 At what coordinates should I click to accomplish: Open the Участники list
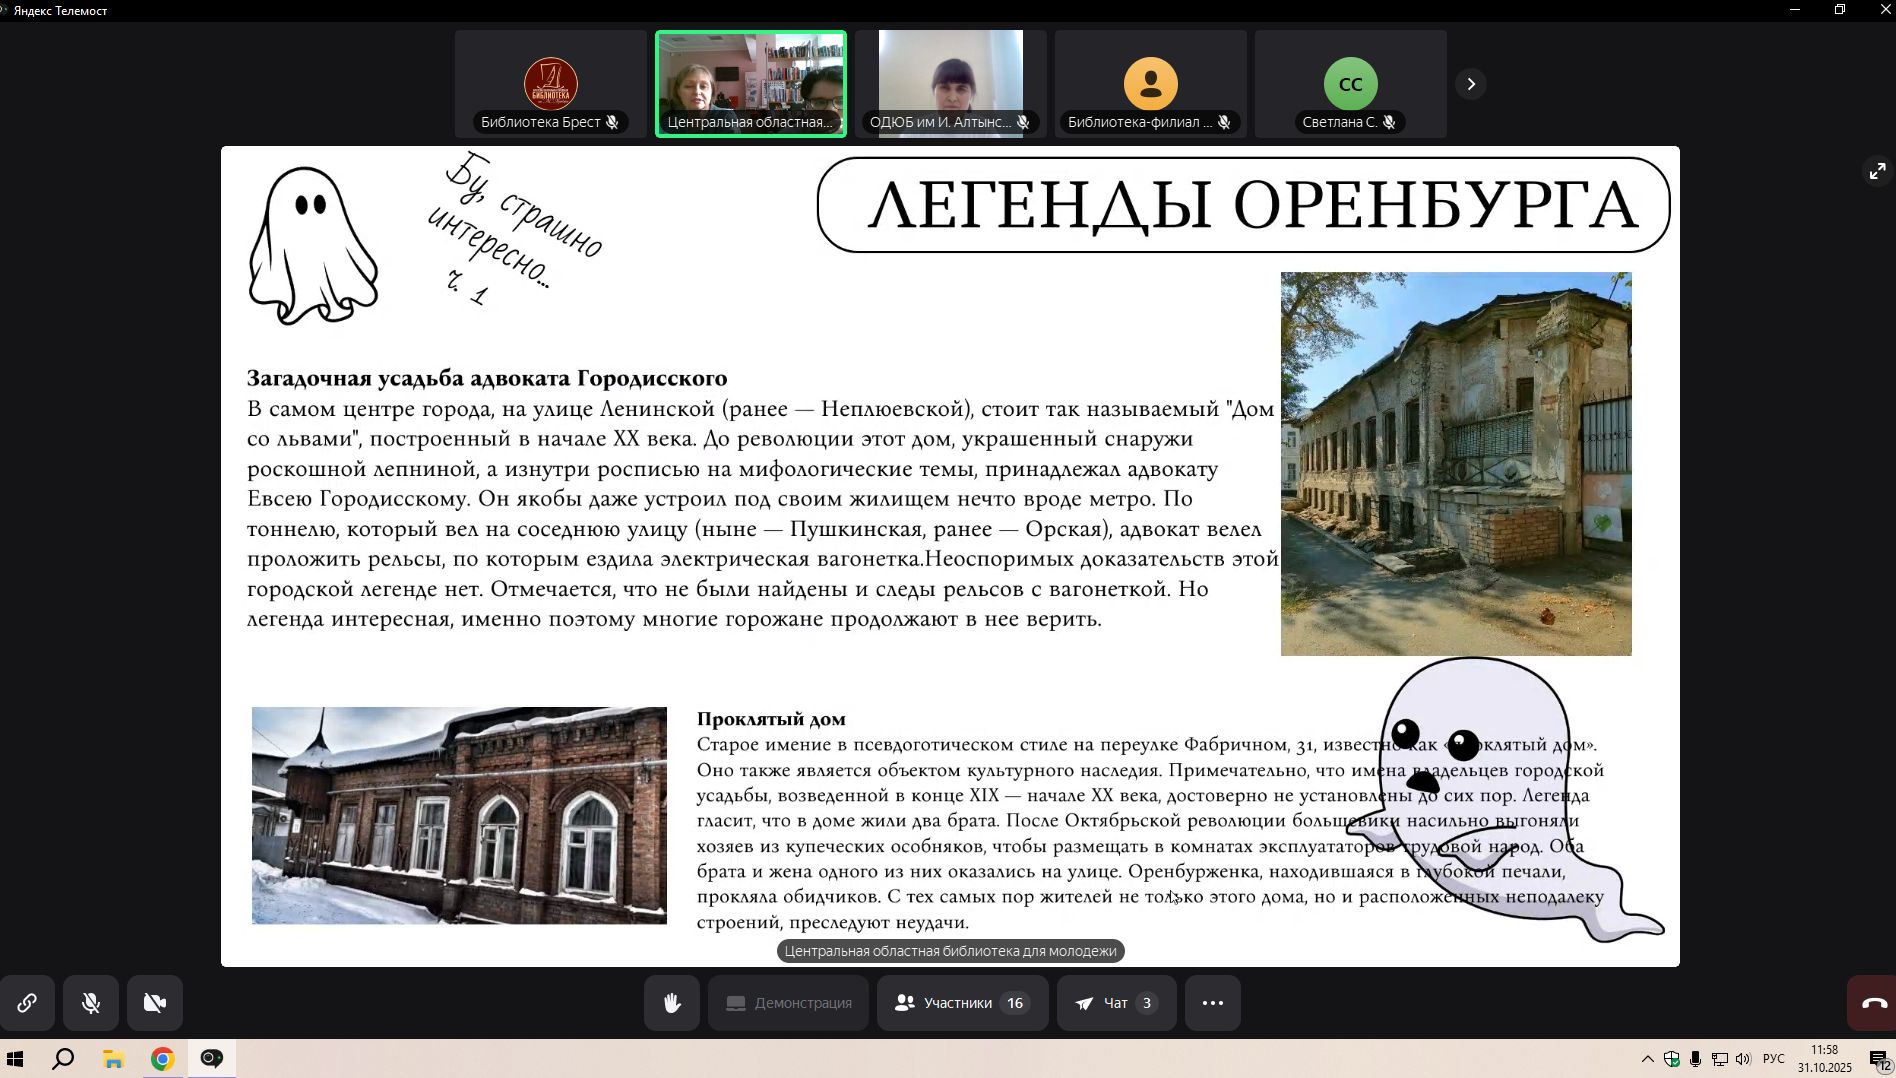click(x=962, y=1003)
